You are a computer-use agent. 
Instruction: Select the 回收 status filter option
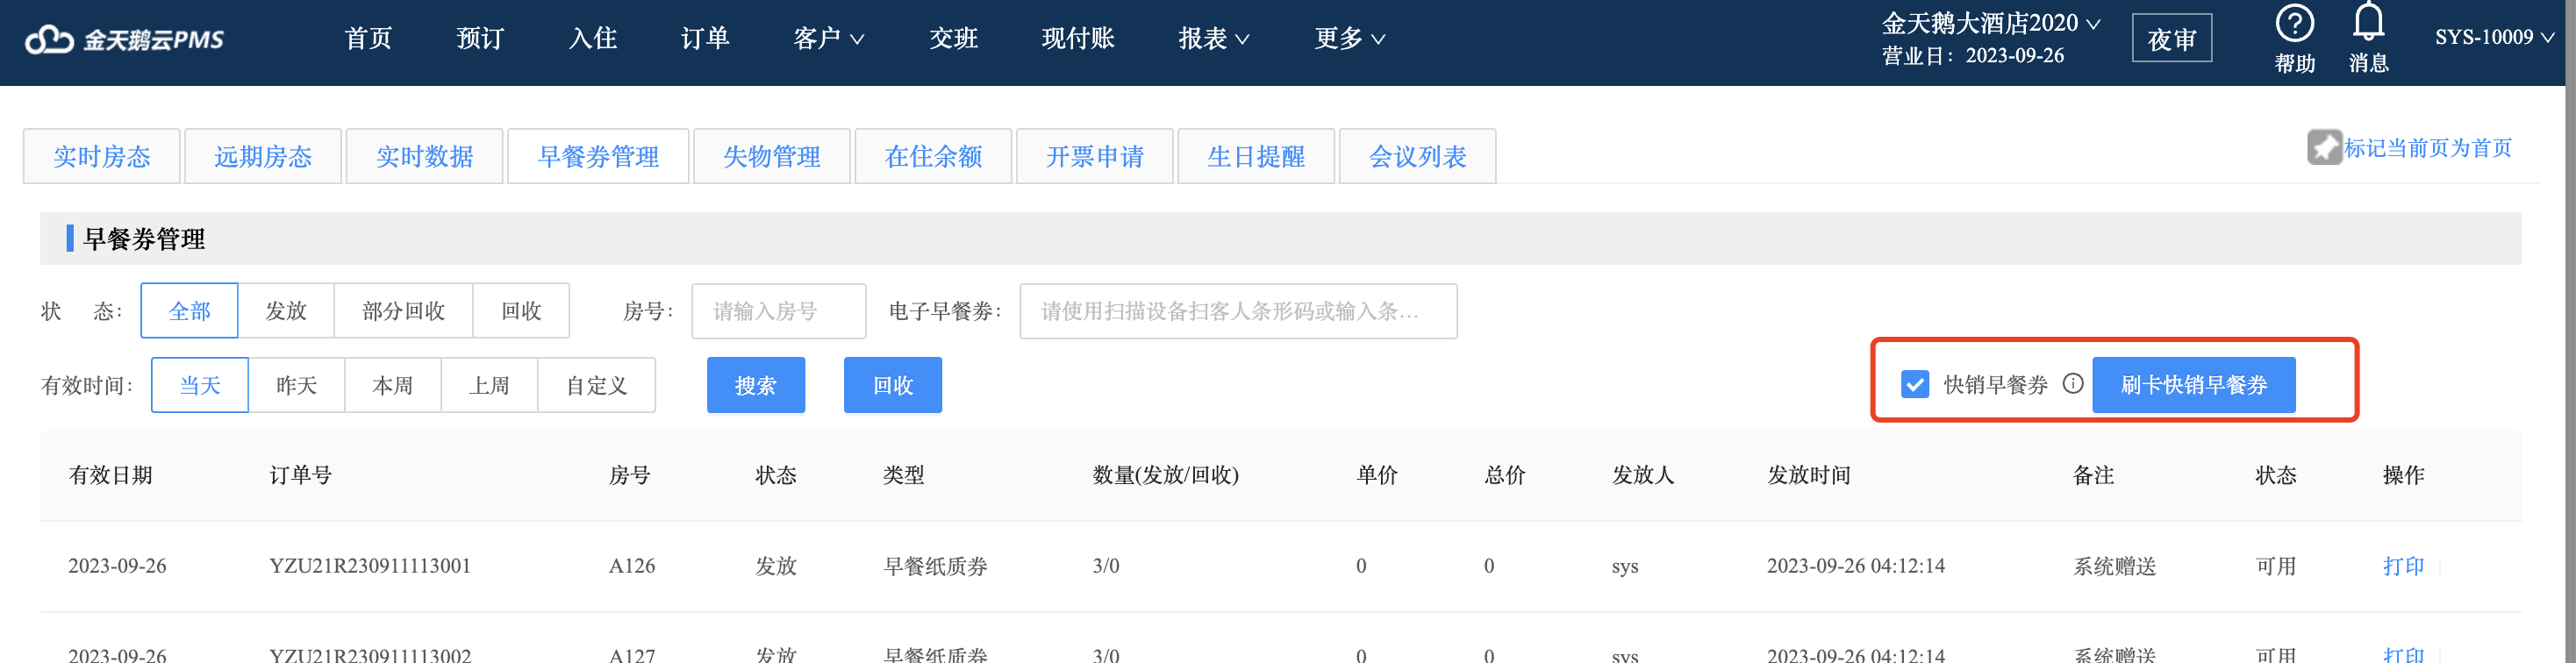tap(521, 311)
